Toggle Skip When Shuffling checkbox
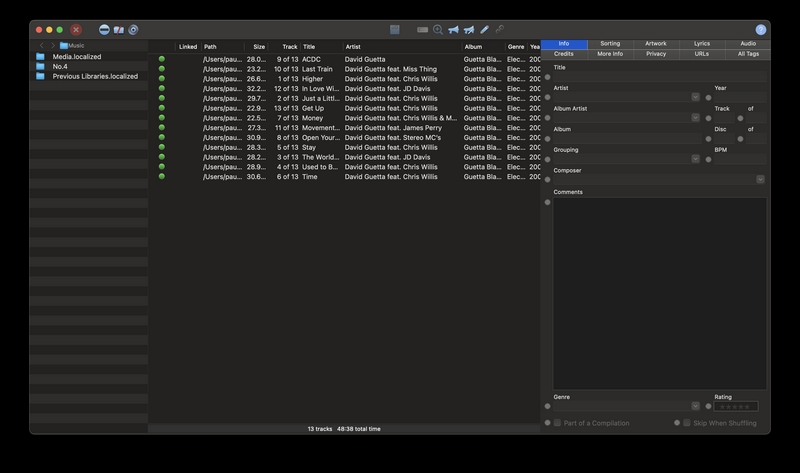Image resolution: width=800 pixels, height=473 pixels. [x=687, y=423]
